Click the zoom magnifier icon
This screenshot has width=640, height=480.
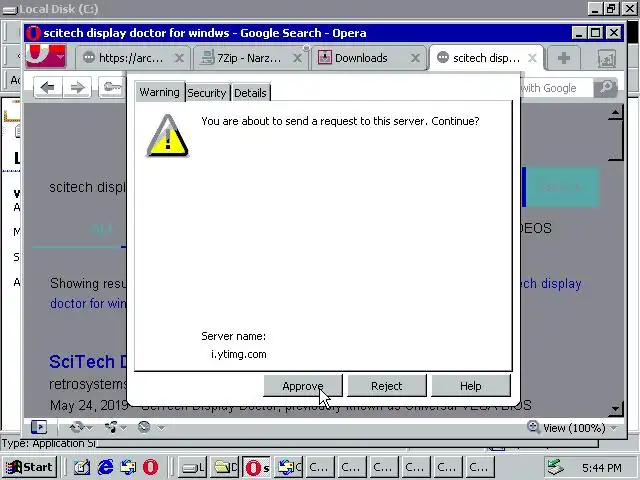[533, 427]
